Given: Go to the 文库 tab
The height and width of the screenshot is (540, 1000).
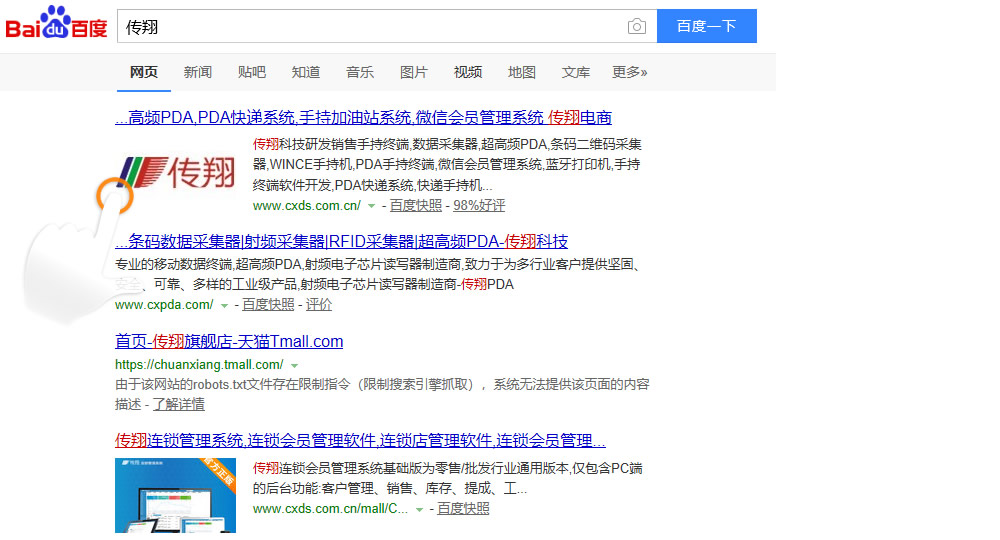Looking at the screenshot, I should tap(575, 72).
